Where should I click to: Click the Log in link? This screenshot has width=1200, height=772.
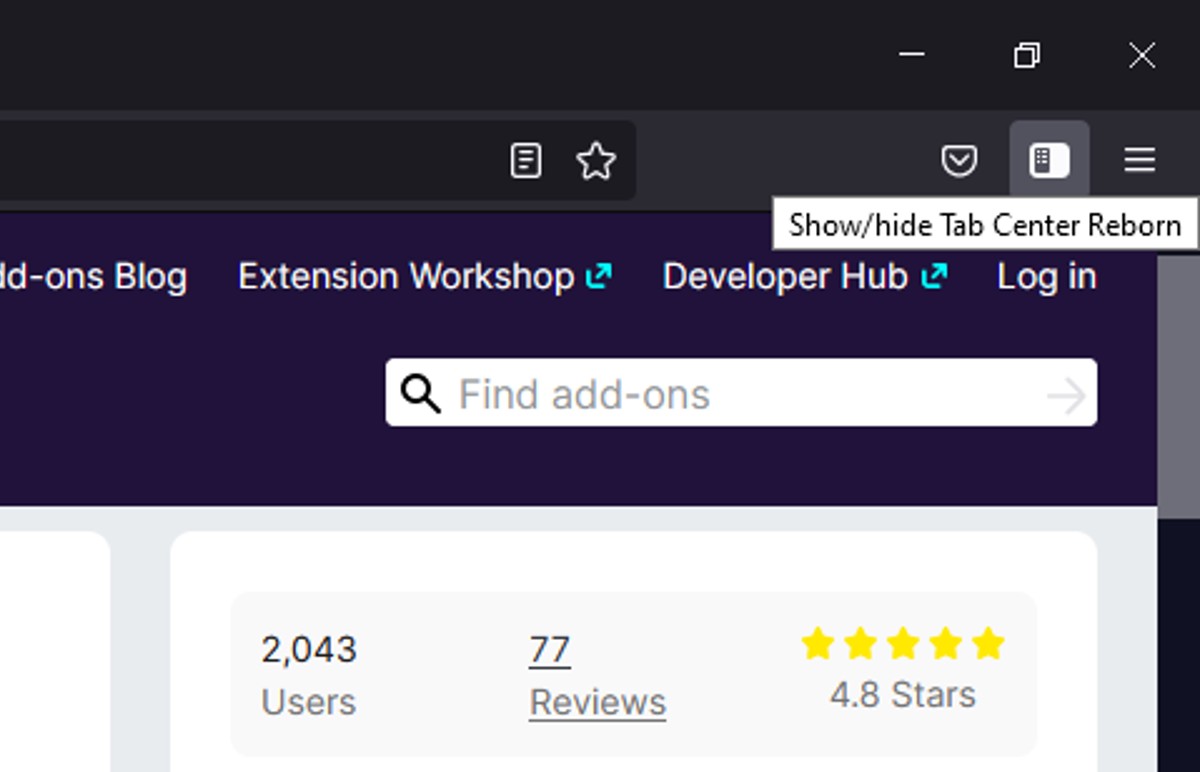tap(1045, 277)
